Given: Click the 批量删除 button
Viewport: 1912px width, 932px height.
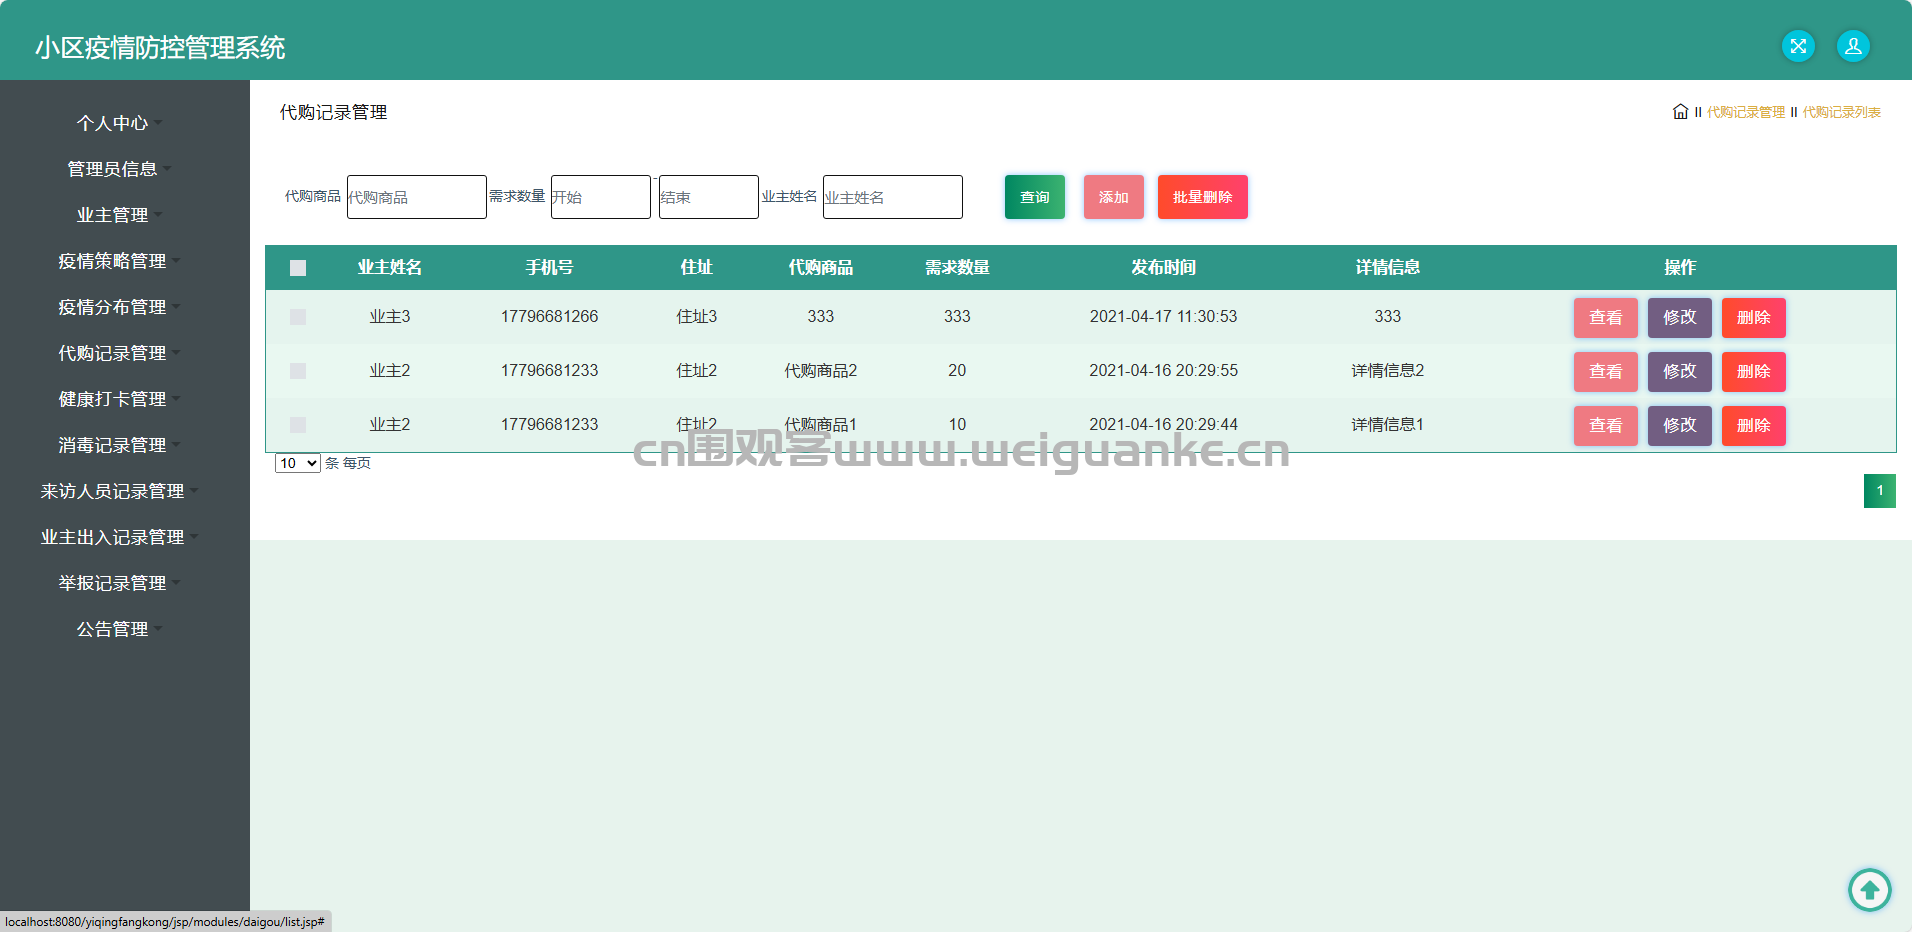Looking at the screenshot, I should pyautogui.click(x=1203, y=197).
